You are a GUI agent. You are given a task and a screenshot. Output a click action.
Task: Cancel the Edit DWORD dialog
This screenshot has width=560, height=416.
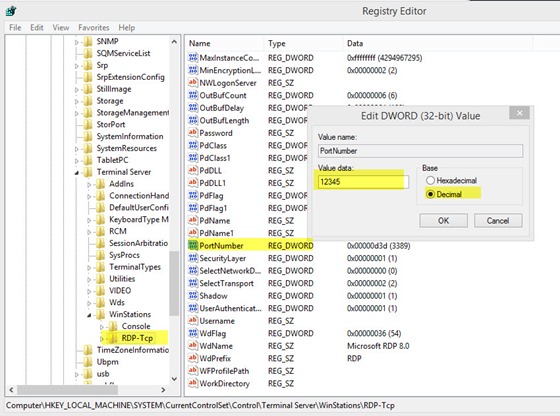(x=498, y=221)
